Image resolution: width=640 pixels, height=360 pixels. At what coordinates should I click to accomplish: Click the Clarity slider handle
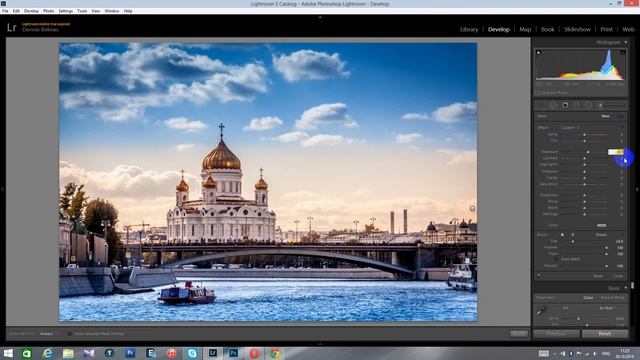pyautogui.click(x=584, y=178)
